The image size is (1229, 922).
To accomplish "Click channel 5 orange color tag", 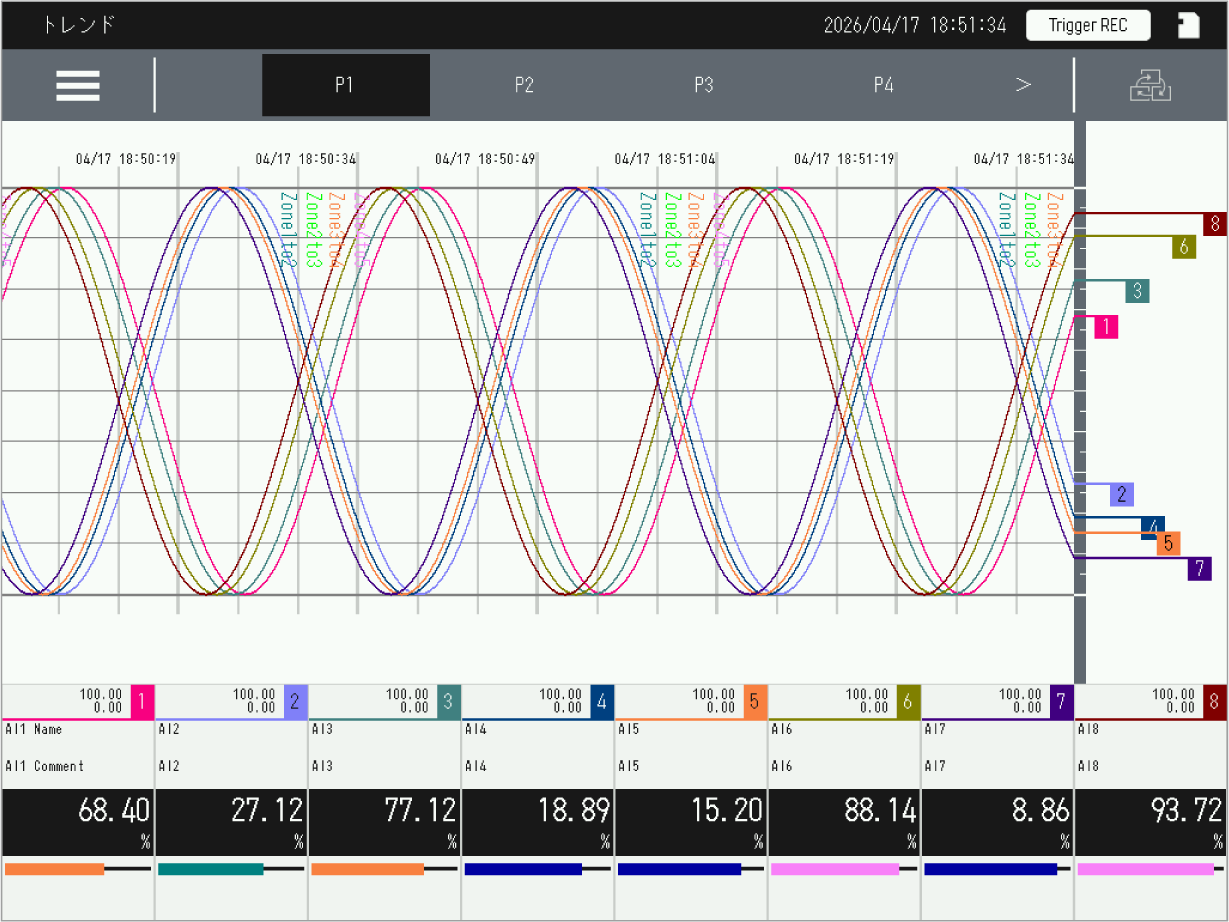I will pyautogui.click(x=755, y=702).
